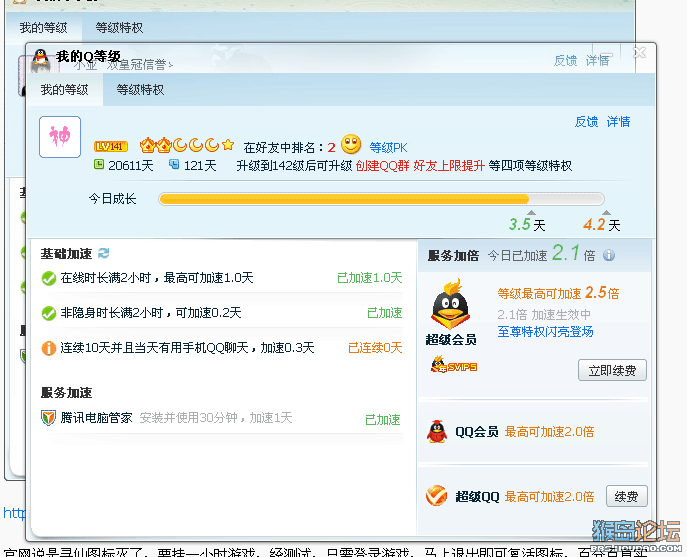The image size is (687, 557).
Task: Click the 超级会员 penguin icon
Action: (x=450, y=304)
